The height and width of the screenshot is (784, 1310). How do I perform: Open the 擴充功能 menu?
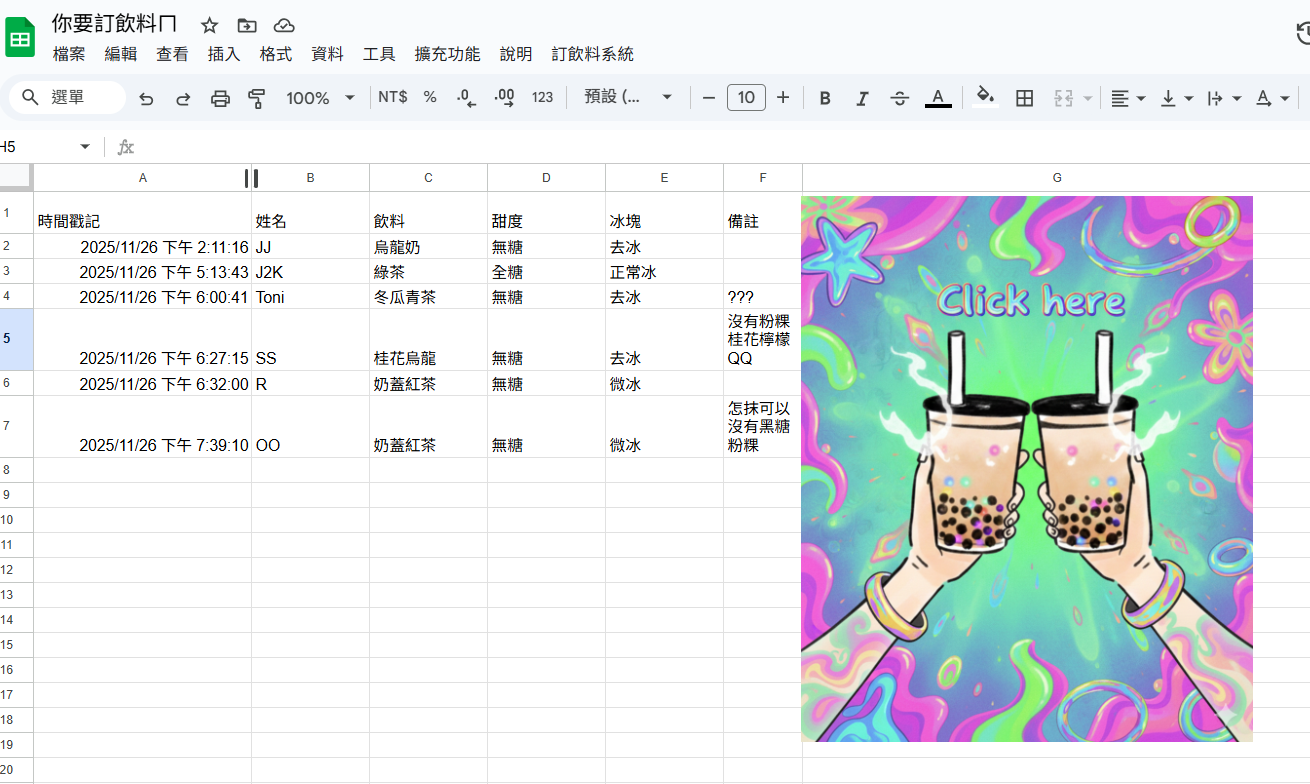point(447,54)
